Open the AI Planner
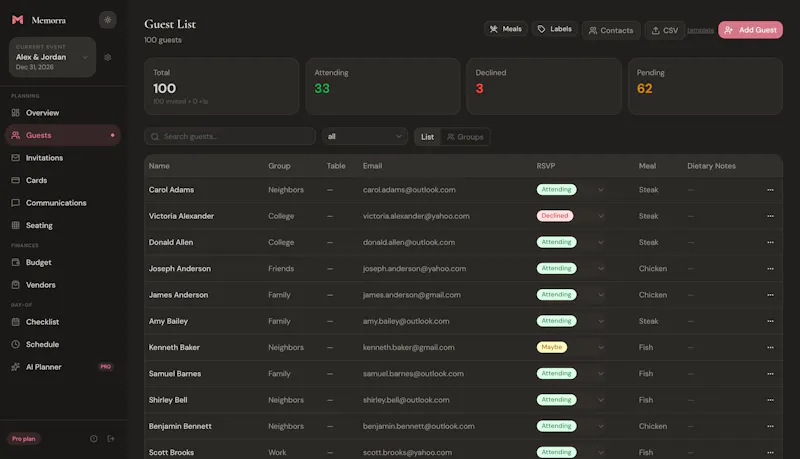 [x=62, y=367]
